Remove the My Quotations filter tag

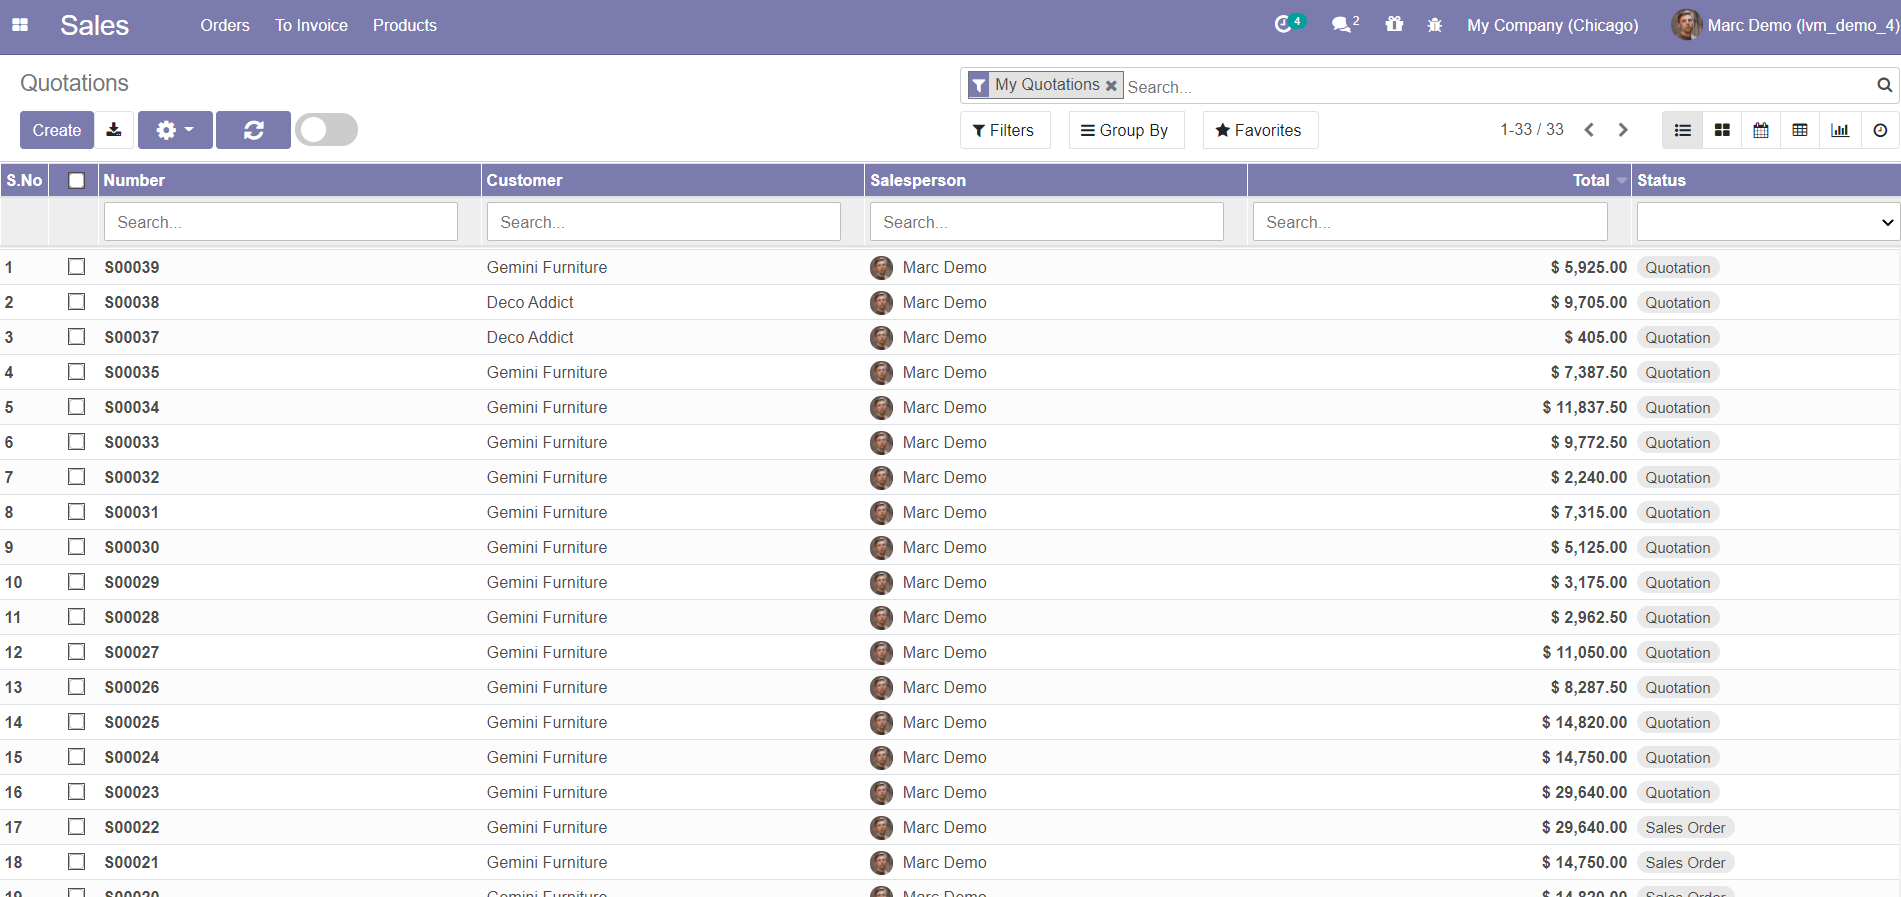tap(1111, 86)
